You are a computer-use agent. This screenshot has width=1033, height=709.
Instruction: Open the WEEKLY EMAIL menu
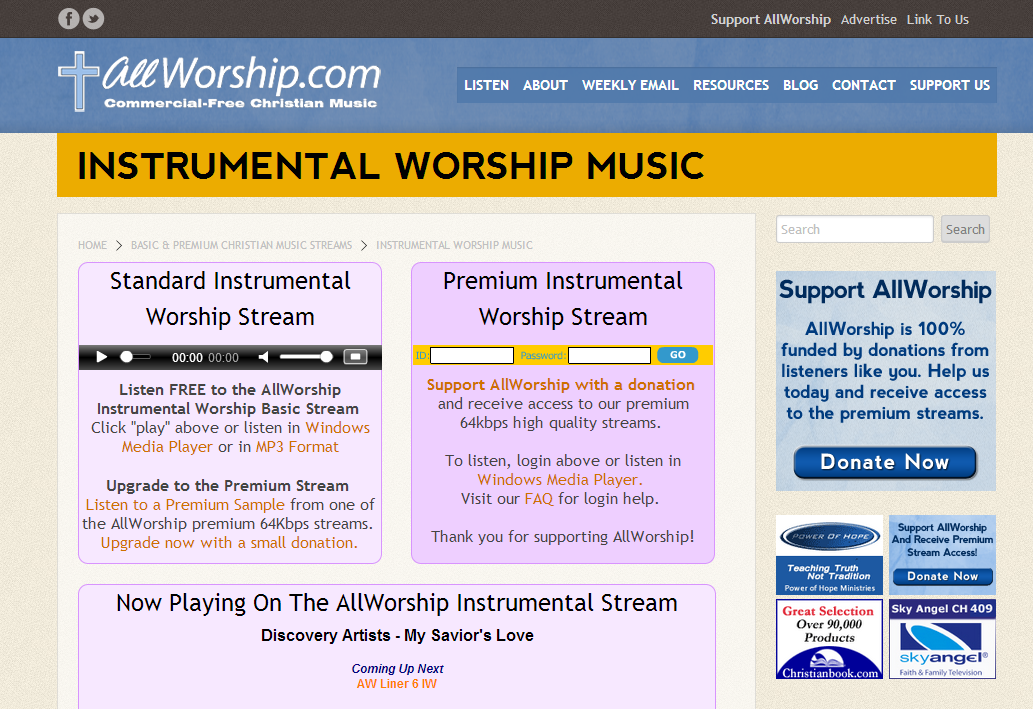point(630,85)
